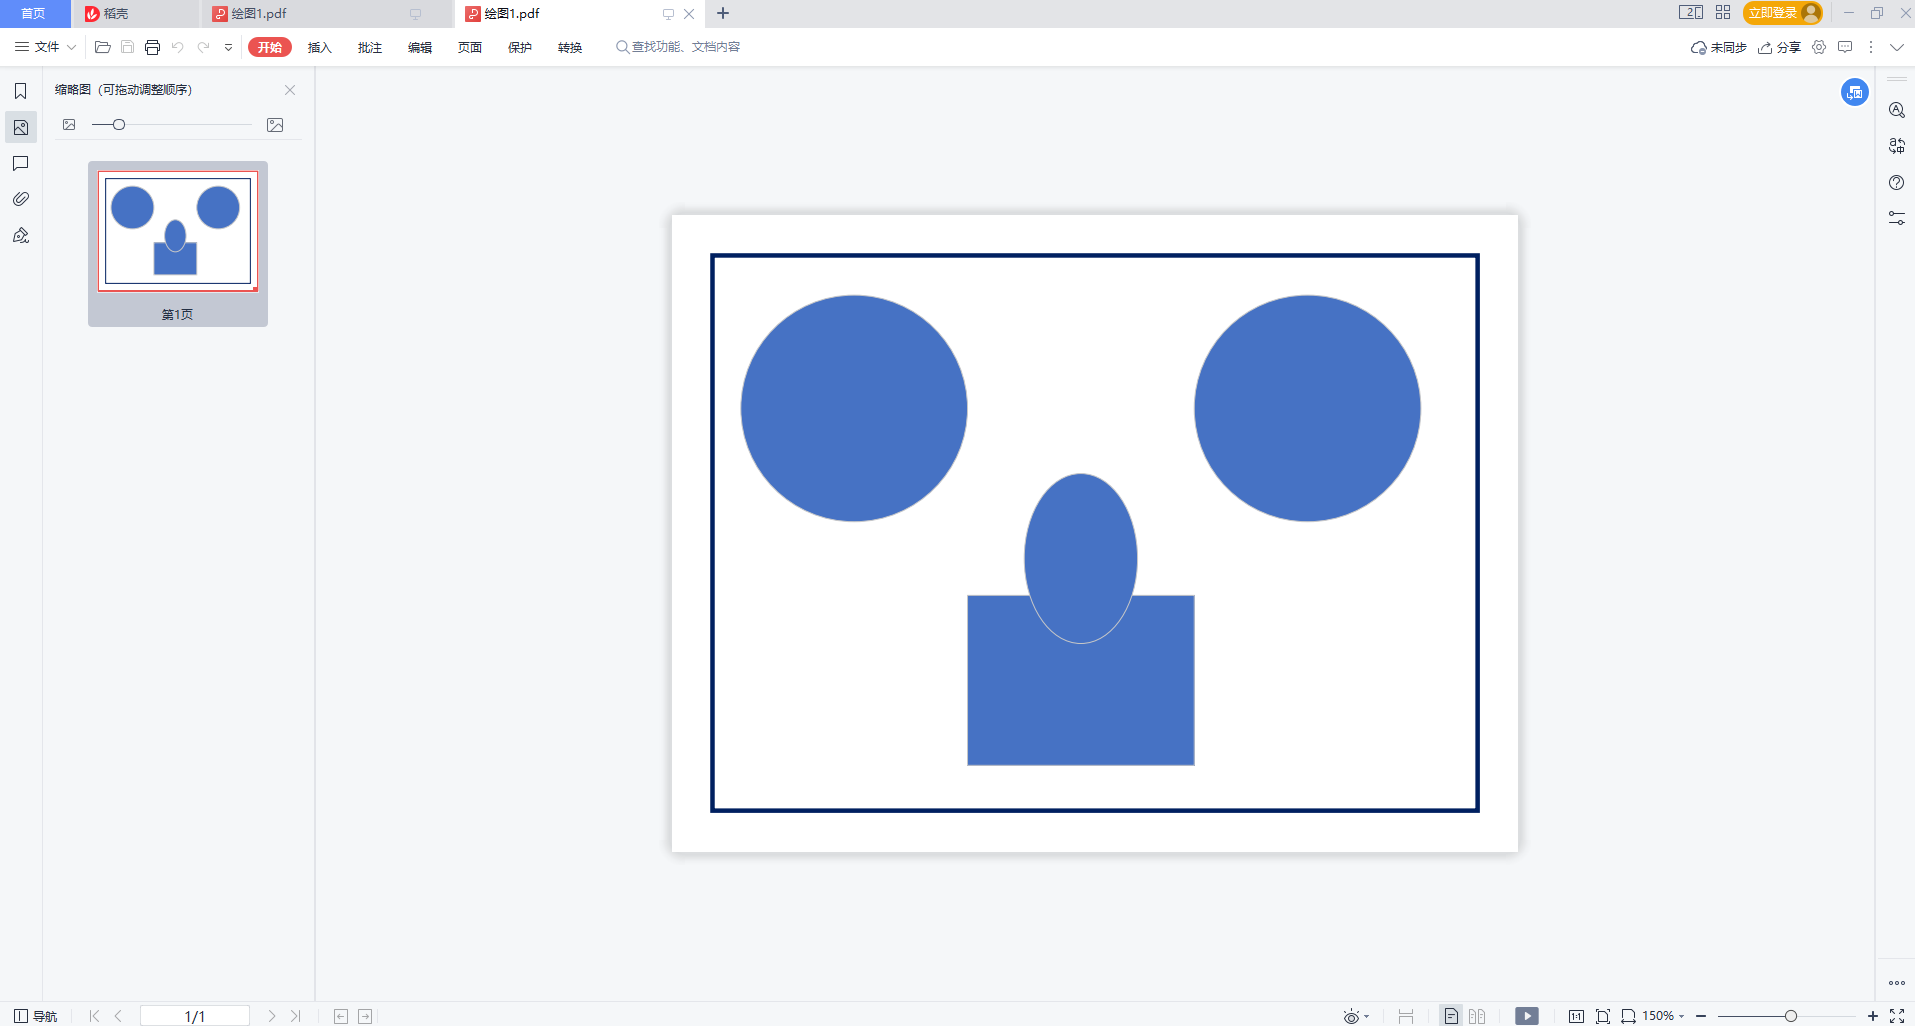
Task: Click the print icon
Action: (152, 47)
